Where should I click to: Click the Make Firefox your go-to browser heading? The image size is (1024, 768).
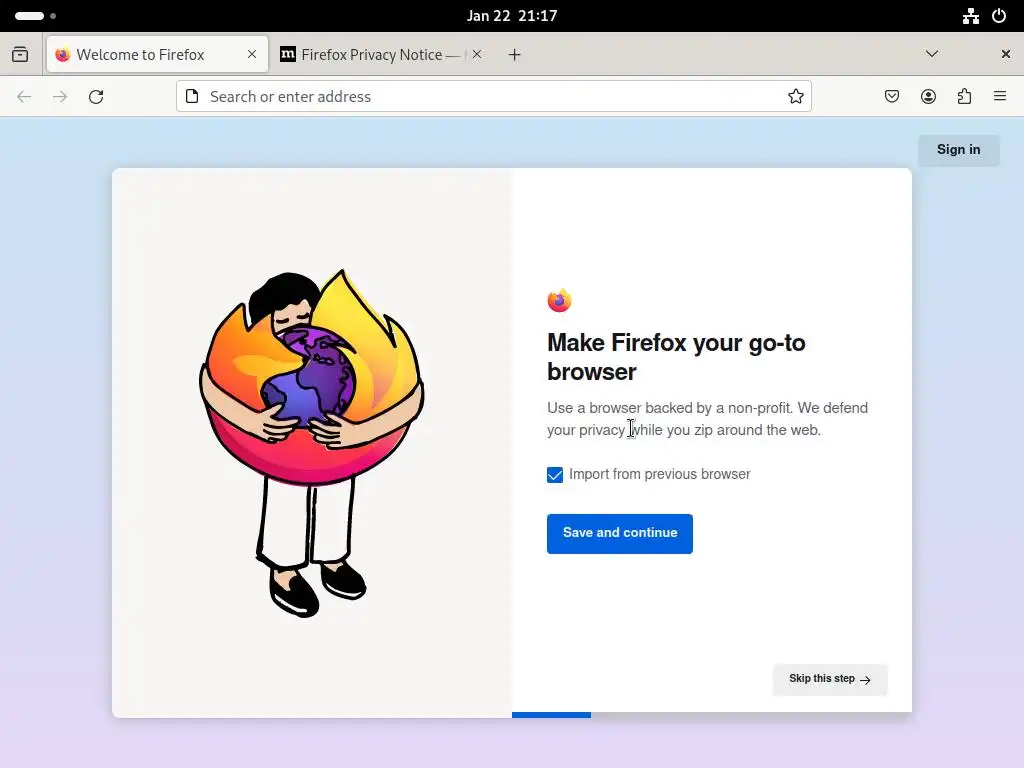676,357
